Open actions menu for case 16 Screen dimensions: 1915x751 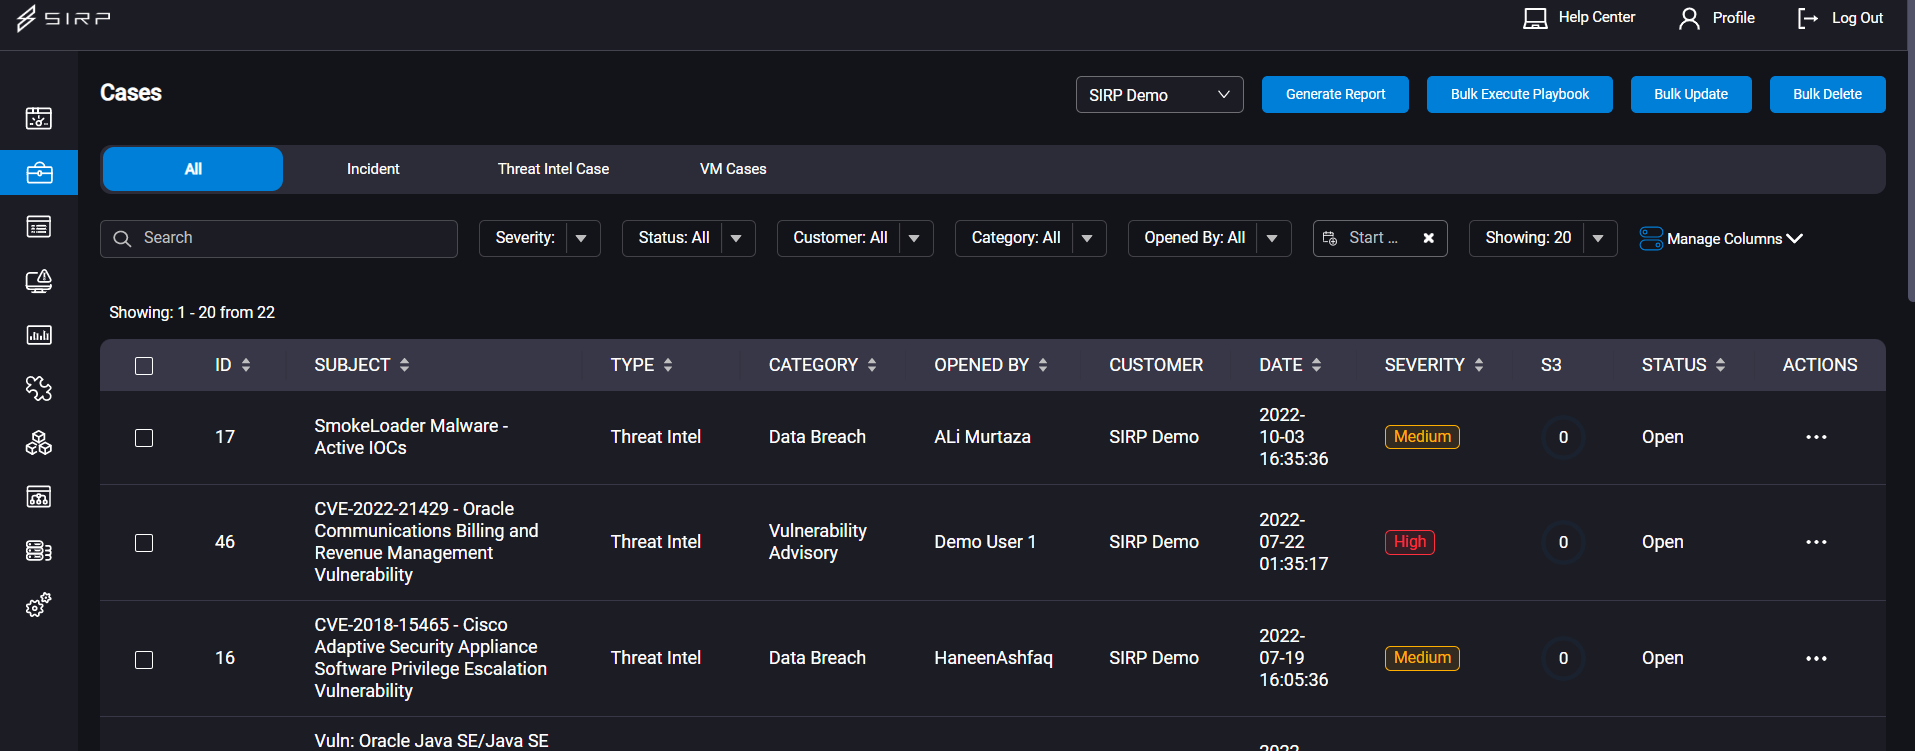pyautogui.click(x=1816, y=658)
